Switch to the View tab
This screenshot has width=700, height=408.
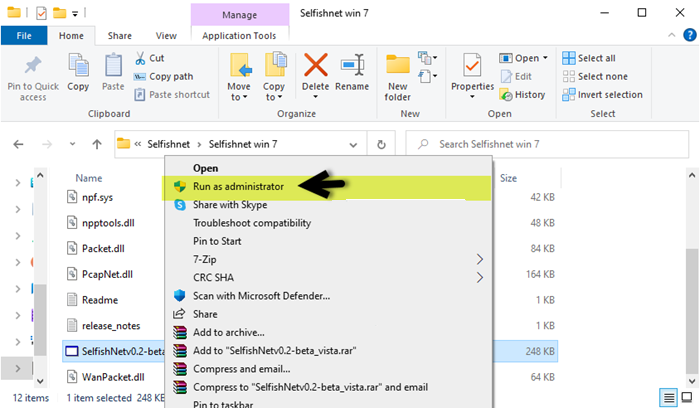(166, 36)
